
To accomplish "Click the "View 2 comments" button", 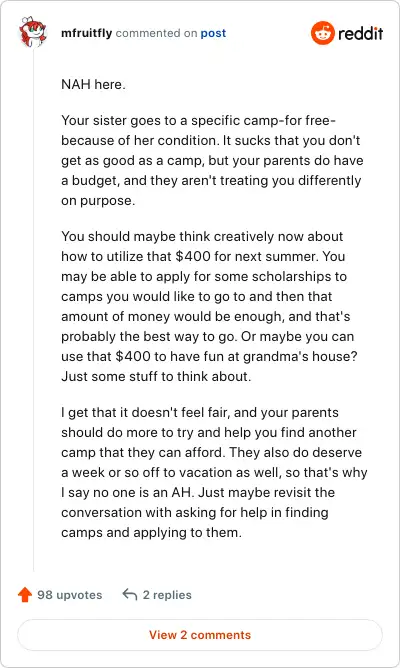I will [x=200, y=635].
